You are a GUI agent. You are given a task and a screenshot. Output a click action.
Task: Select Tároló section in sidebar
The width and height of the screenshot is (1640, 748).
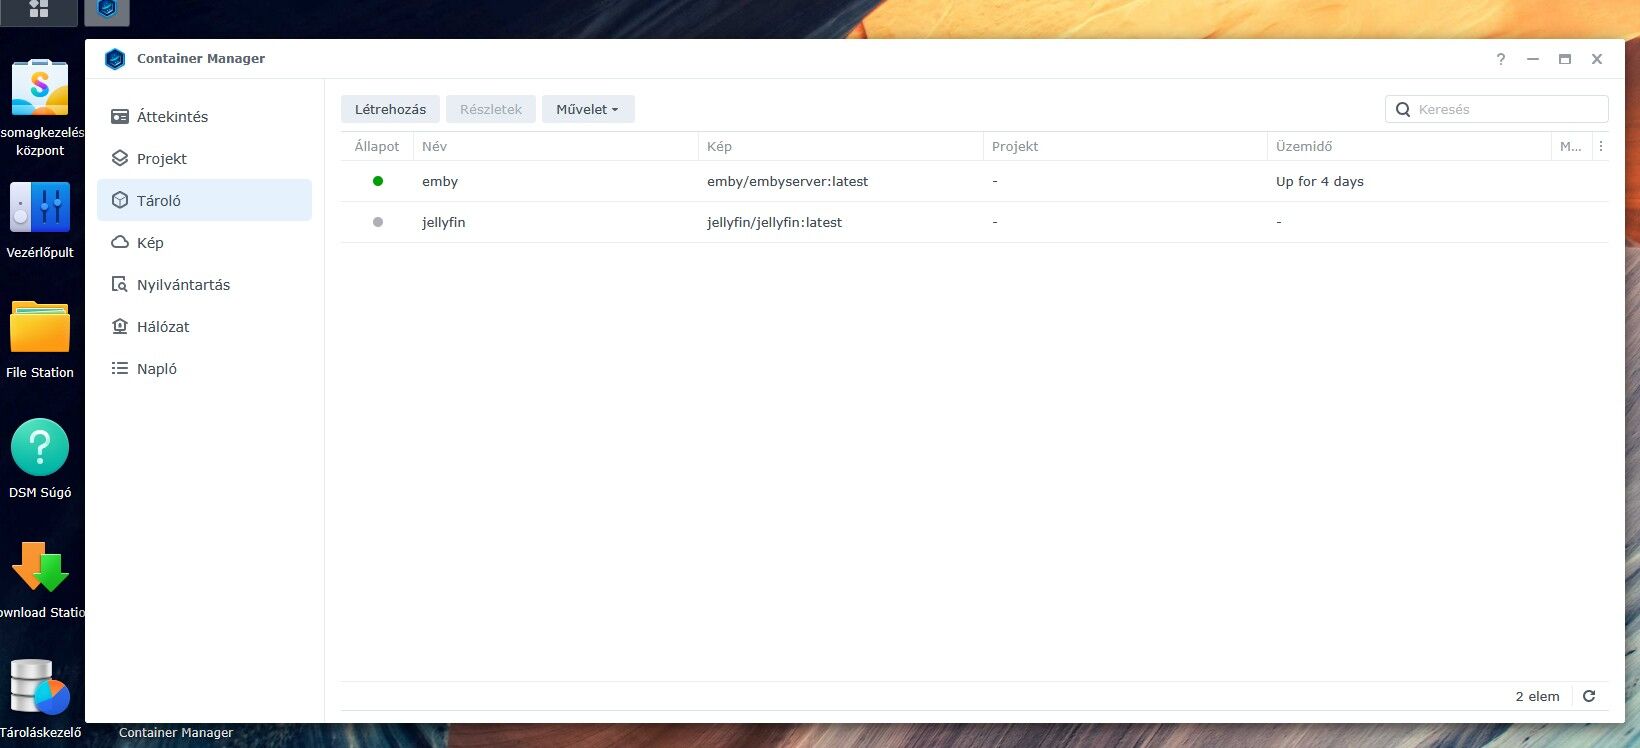coord(204,200)
